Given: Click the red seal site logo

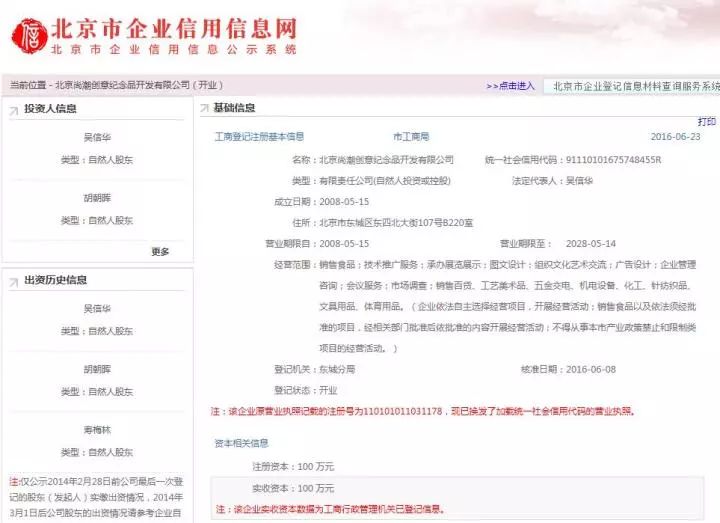Looking at the screenshot, I should tap(29, 36).
